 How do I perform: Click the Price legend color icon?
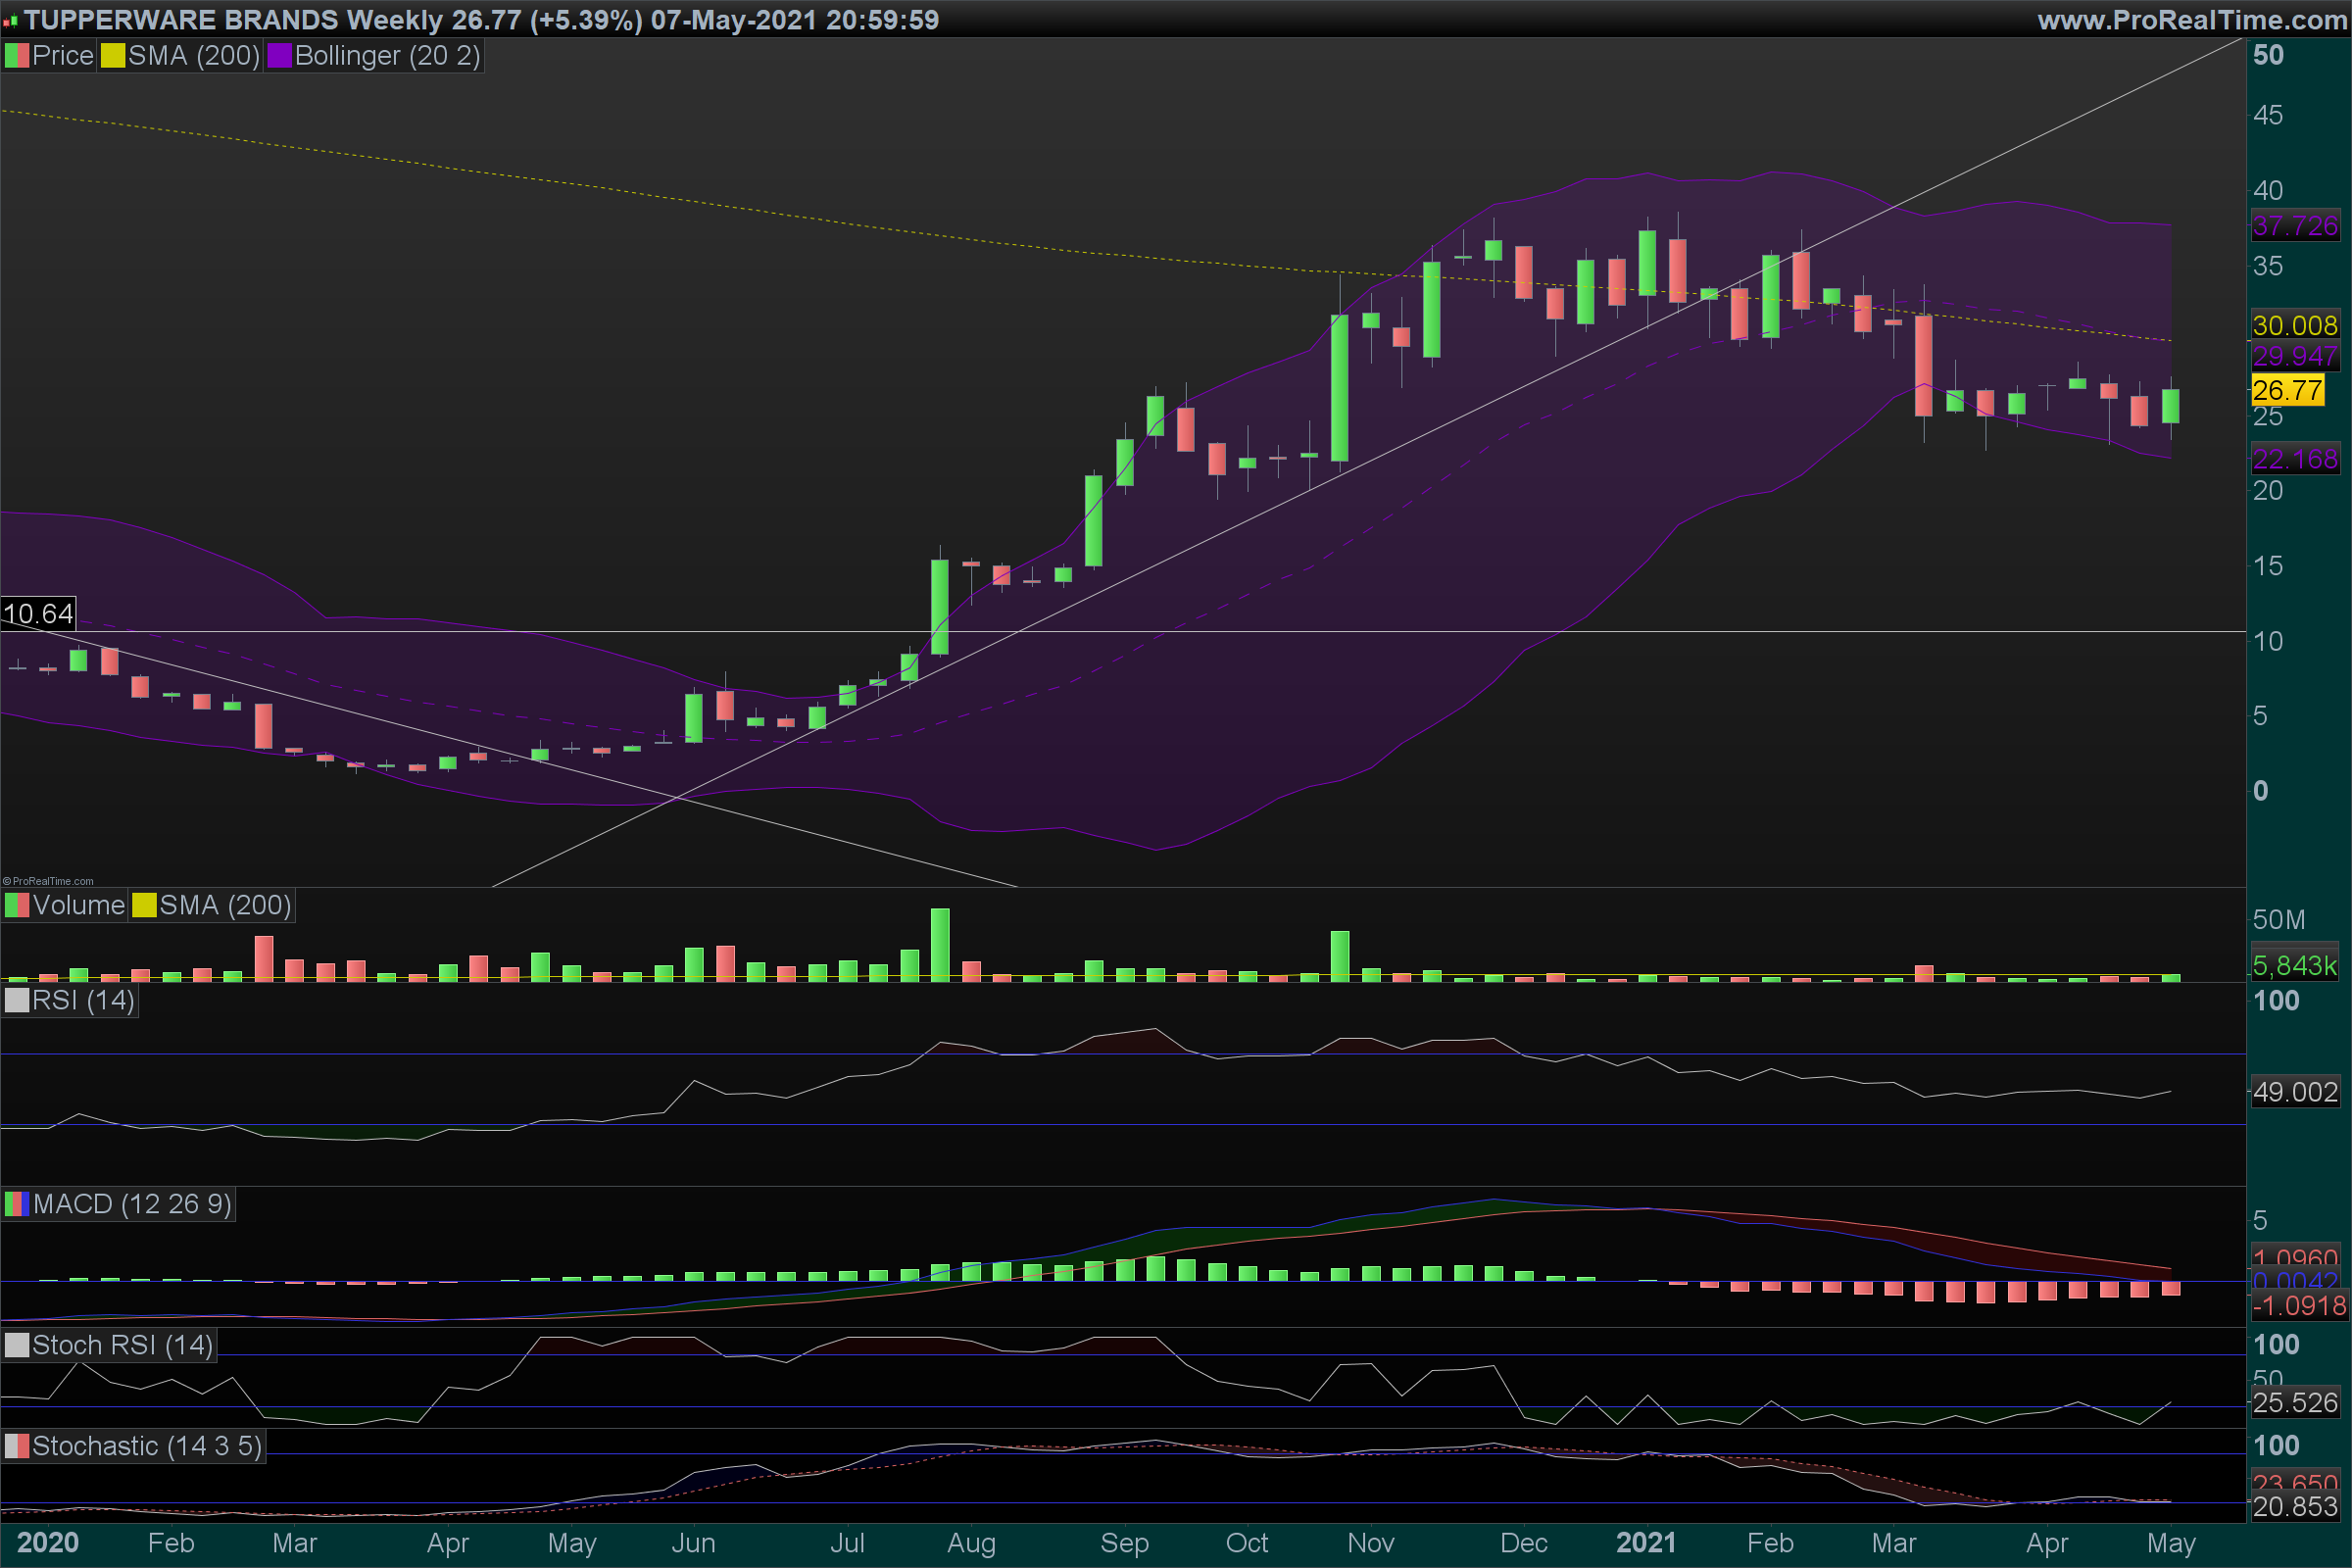coord(17,56)
